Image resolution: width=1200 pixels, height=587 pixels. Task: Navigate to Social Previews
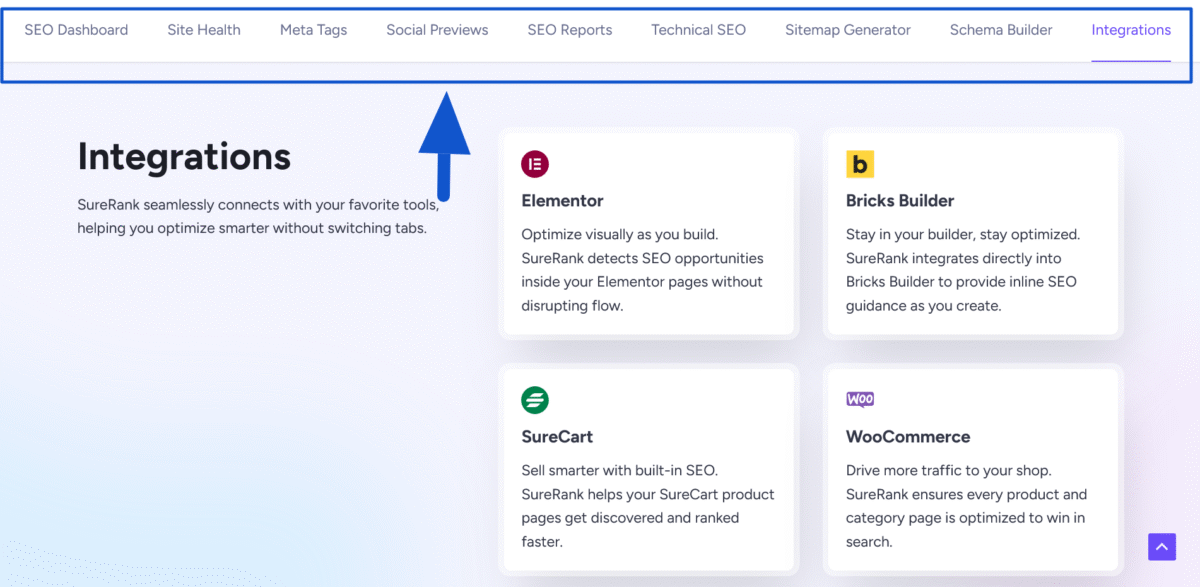click(x=437, y=30)
